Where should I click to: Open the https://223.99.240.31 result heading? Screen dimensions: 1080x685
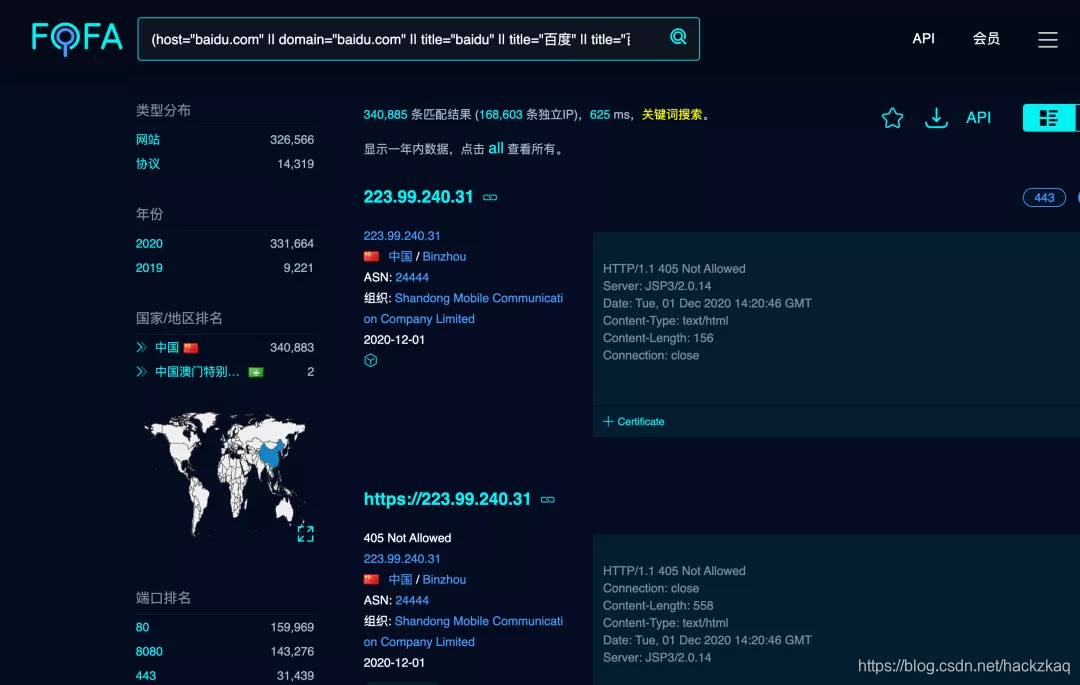[447, 499]
